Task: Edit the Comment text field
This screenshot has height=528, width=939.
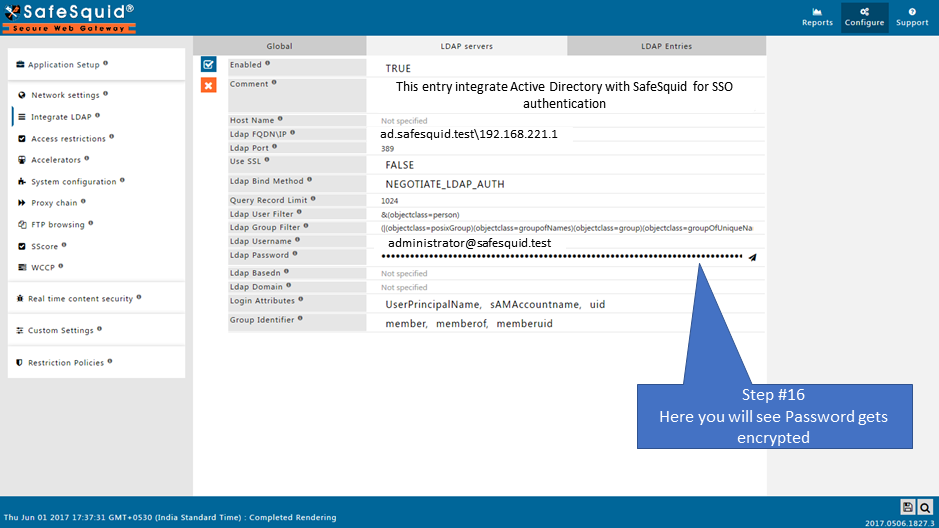Action: point(566,95)
